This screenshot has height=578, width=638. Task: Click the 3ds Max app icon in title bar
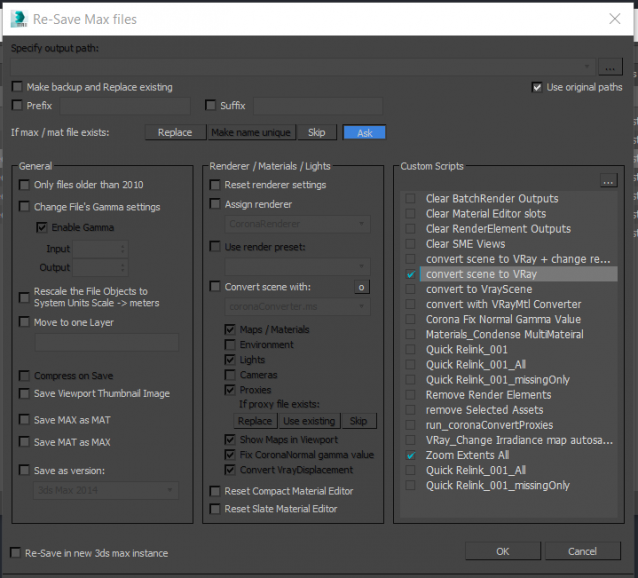19,19
